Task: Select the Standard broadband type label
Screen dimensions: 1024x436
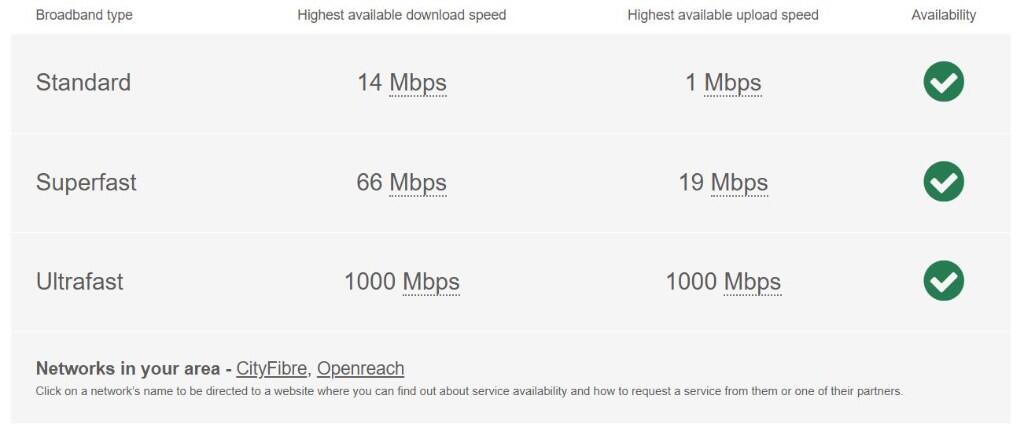Action: (x=83, y=83)
